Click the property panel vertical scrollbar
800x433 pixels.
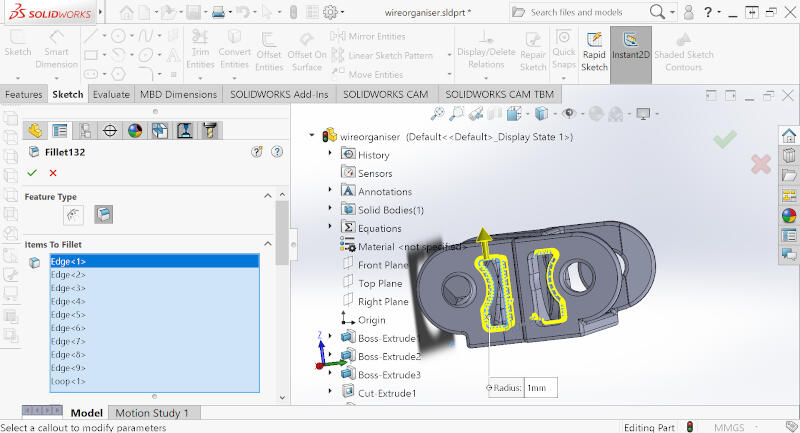point(282,233)
